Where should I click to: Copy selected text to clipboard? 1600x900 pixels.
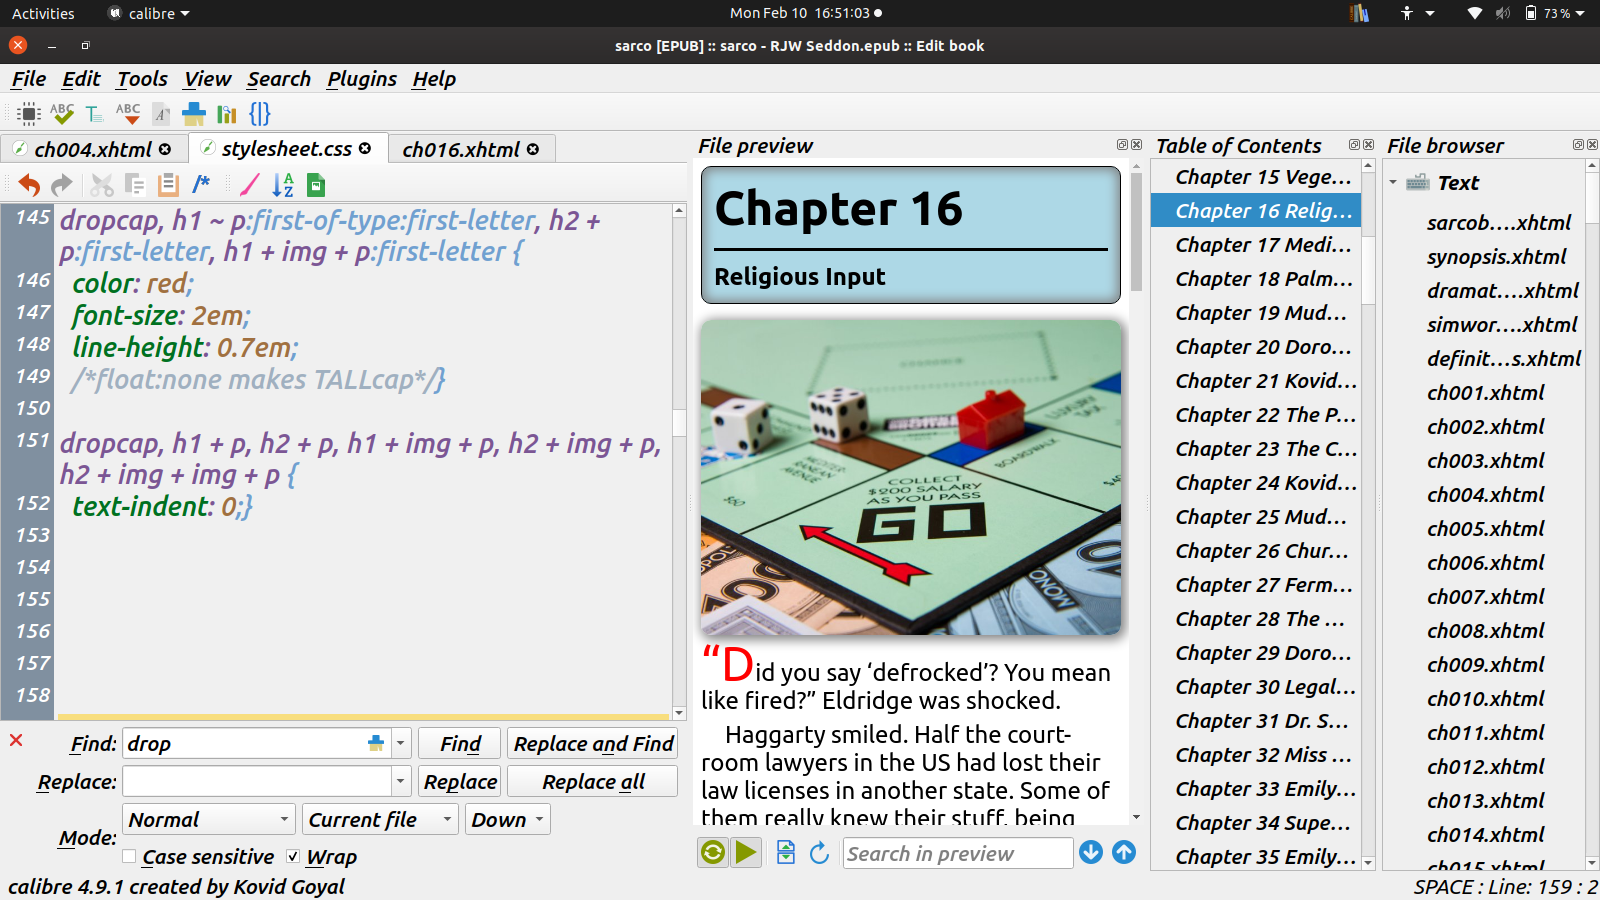tap(135, 184)
